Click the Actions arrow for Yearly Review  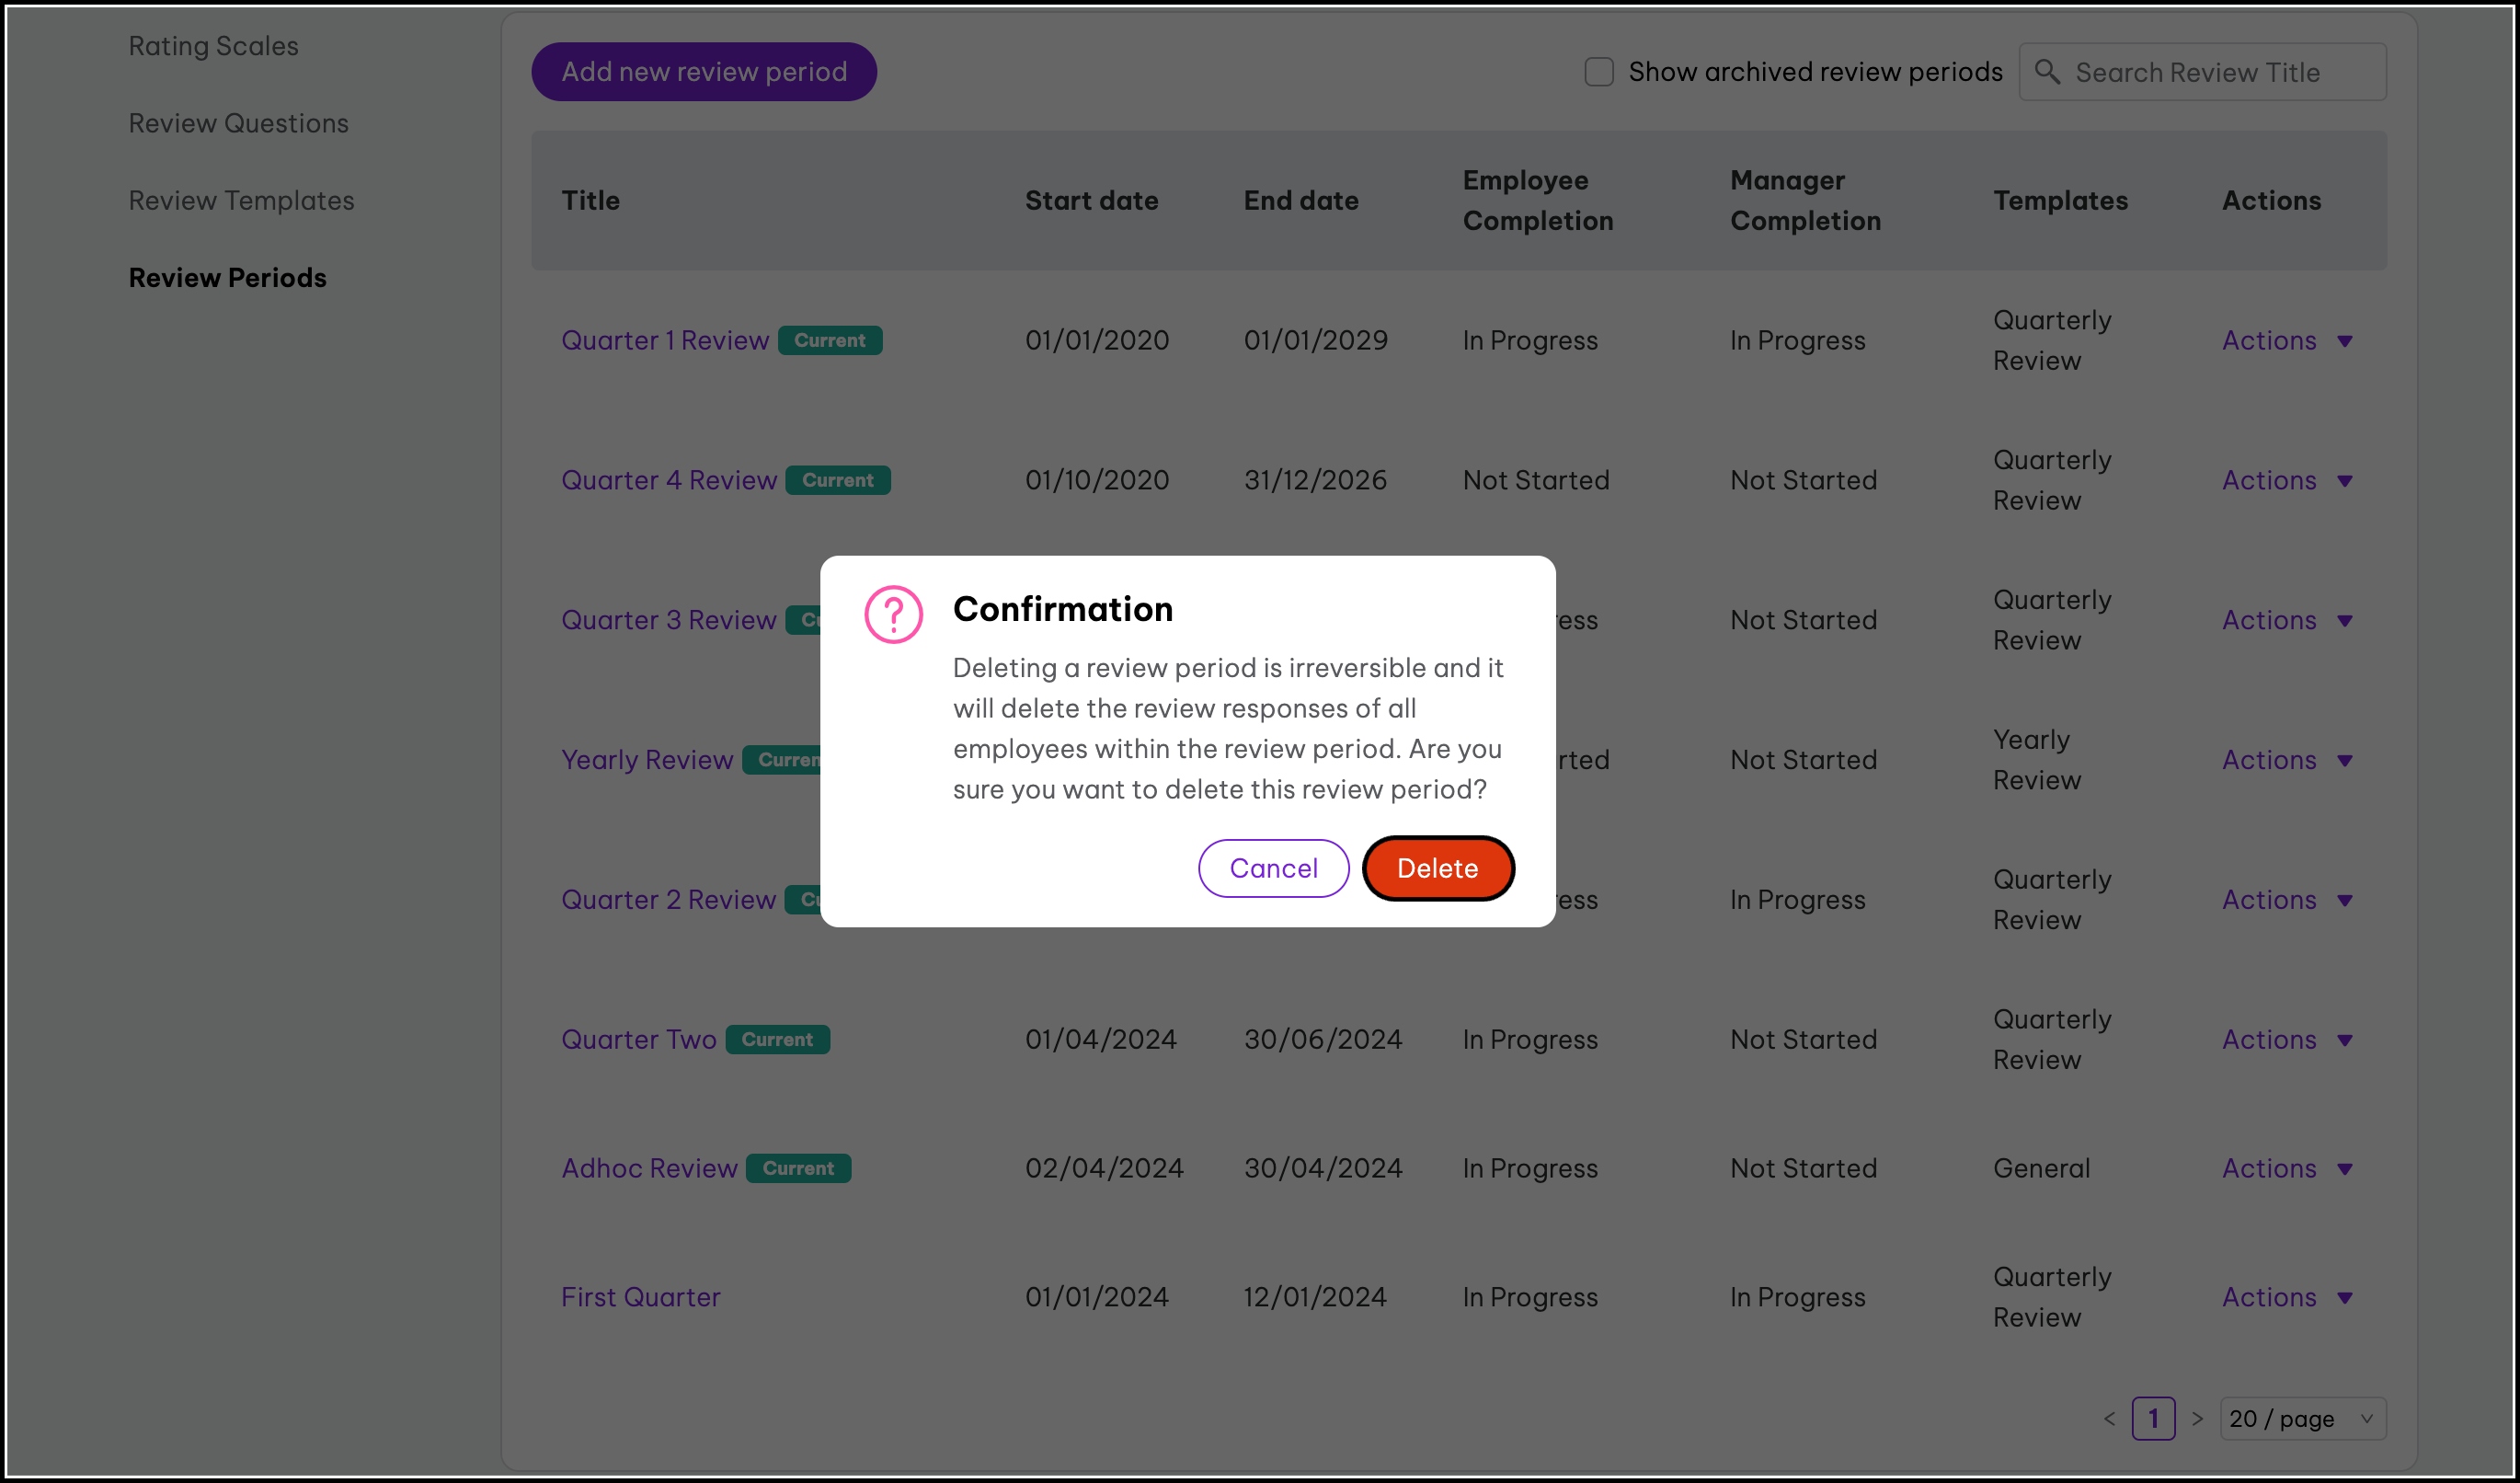[2344, 760]
